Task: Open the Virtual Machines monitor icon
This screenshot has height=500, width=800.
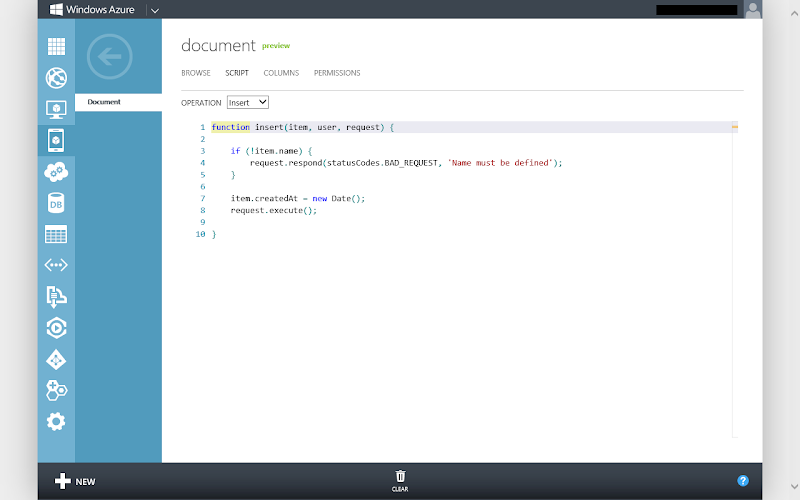Action: (x=56, y=110)
